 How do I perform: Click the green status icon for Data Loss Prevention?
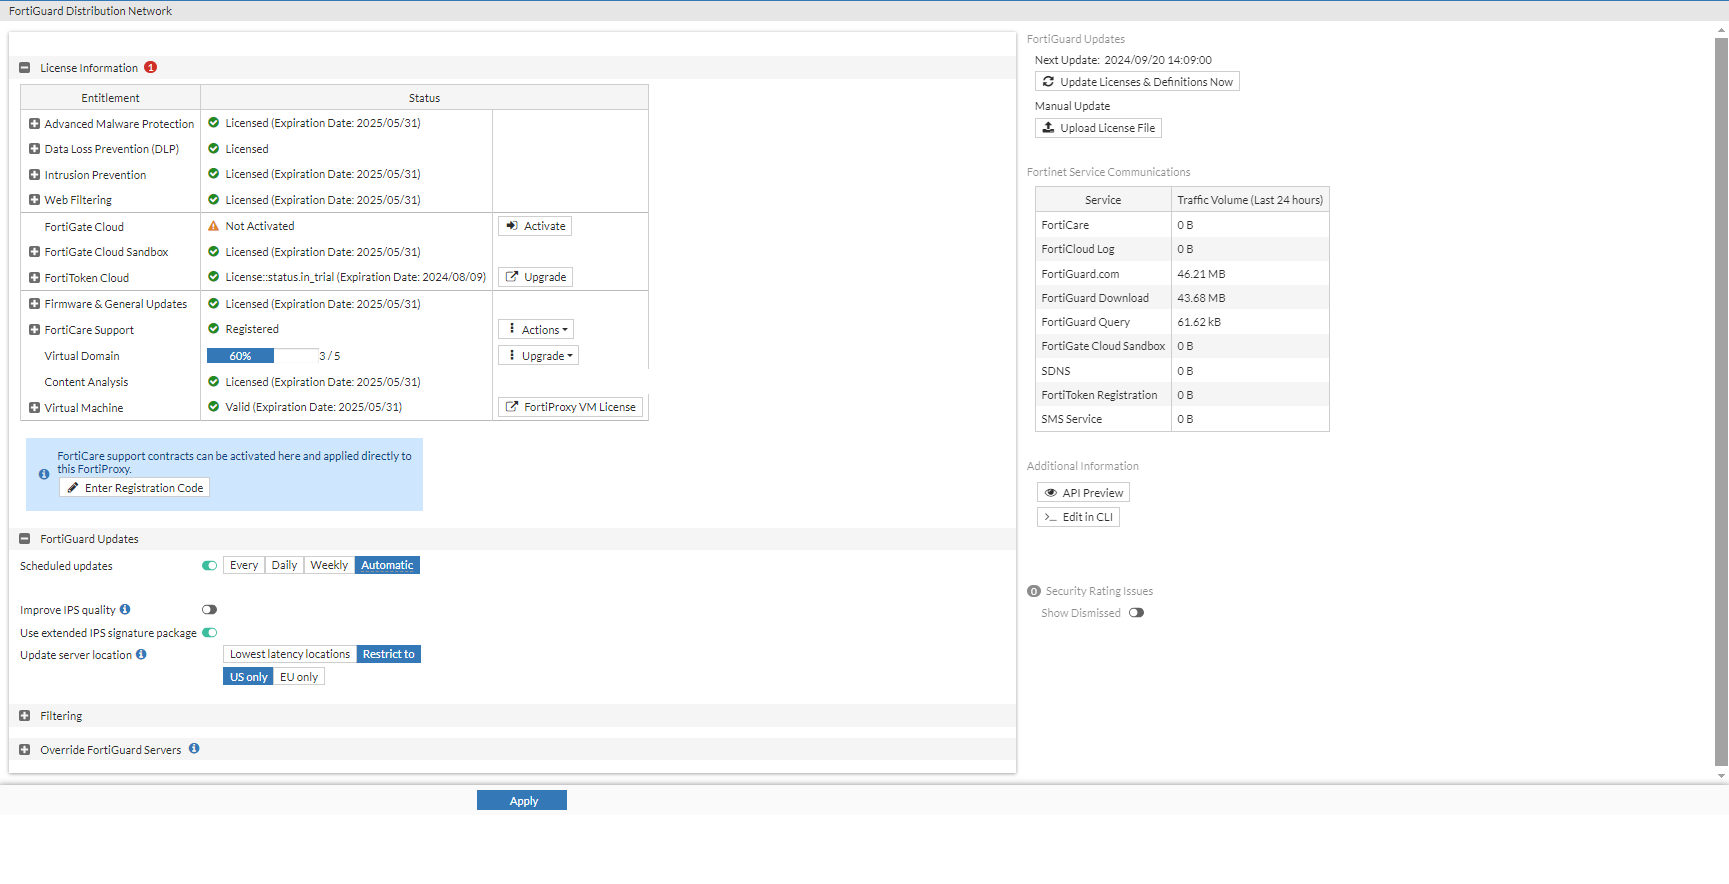point(213,149)
